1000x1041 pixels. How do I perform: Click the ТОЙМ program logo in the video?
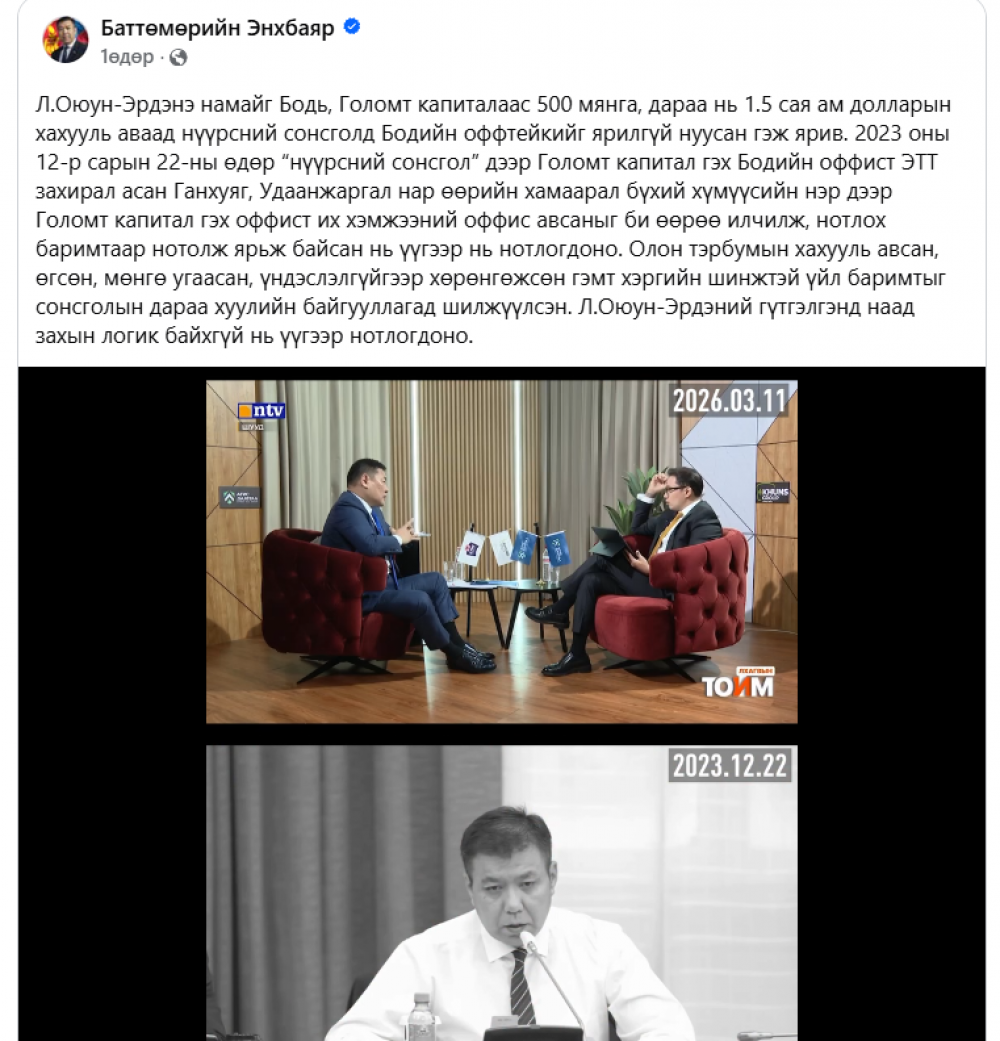738,683
